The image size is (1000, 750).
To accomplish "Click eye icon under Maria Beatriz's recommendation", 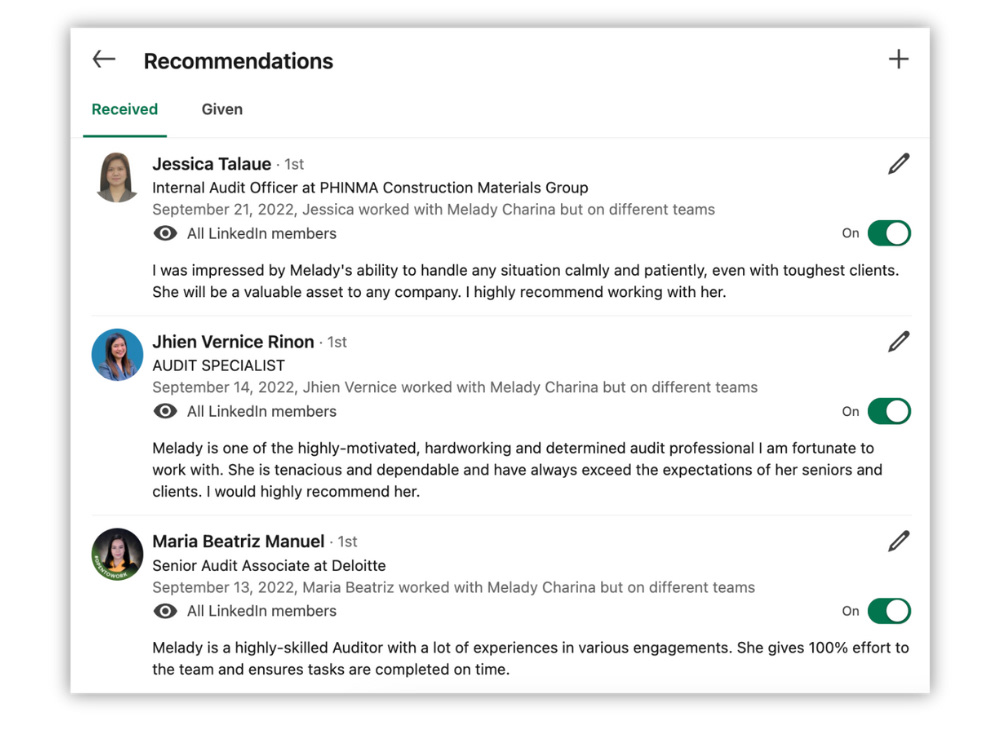I will click(x=165, y=611).
